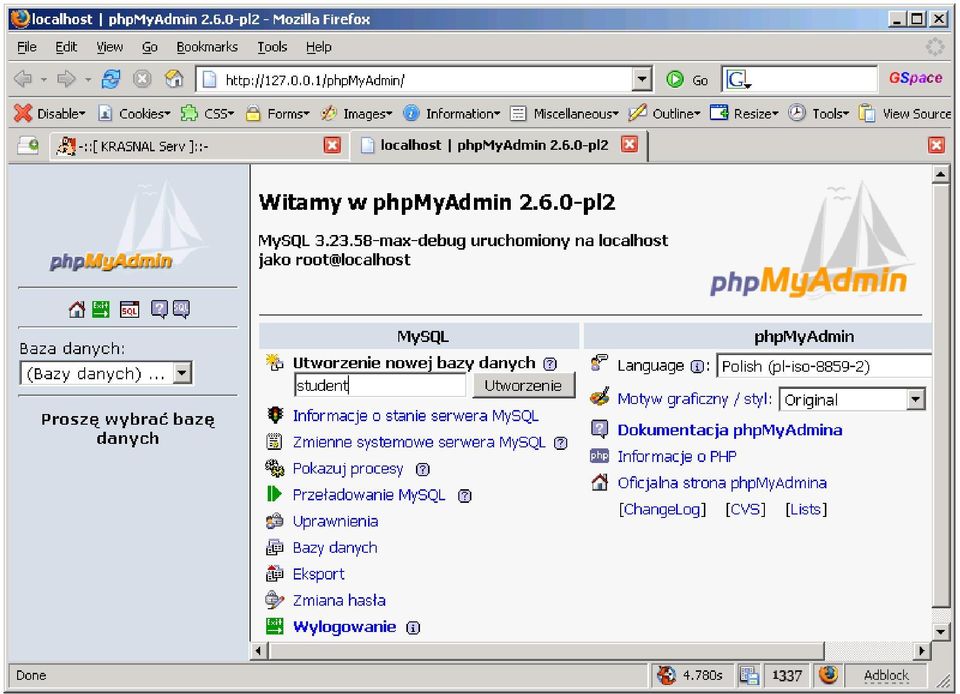Click the green Exit icon in sidebar
This screenshot has height=694, width=960.
(x=101, y=310)
